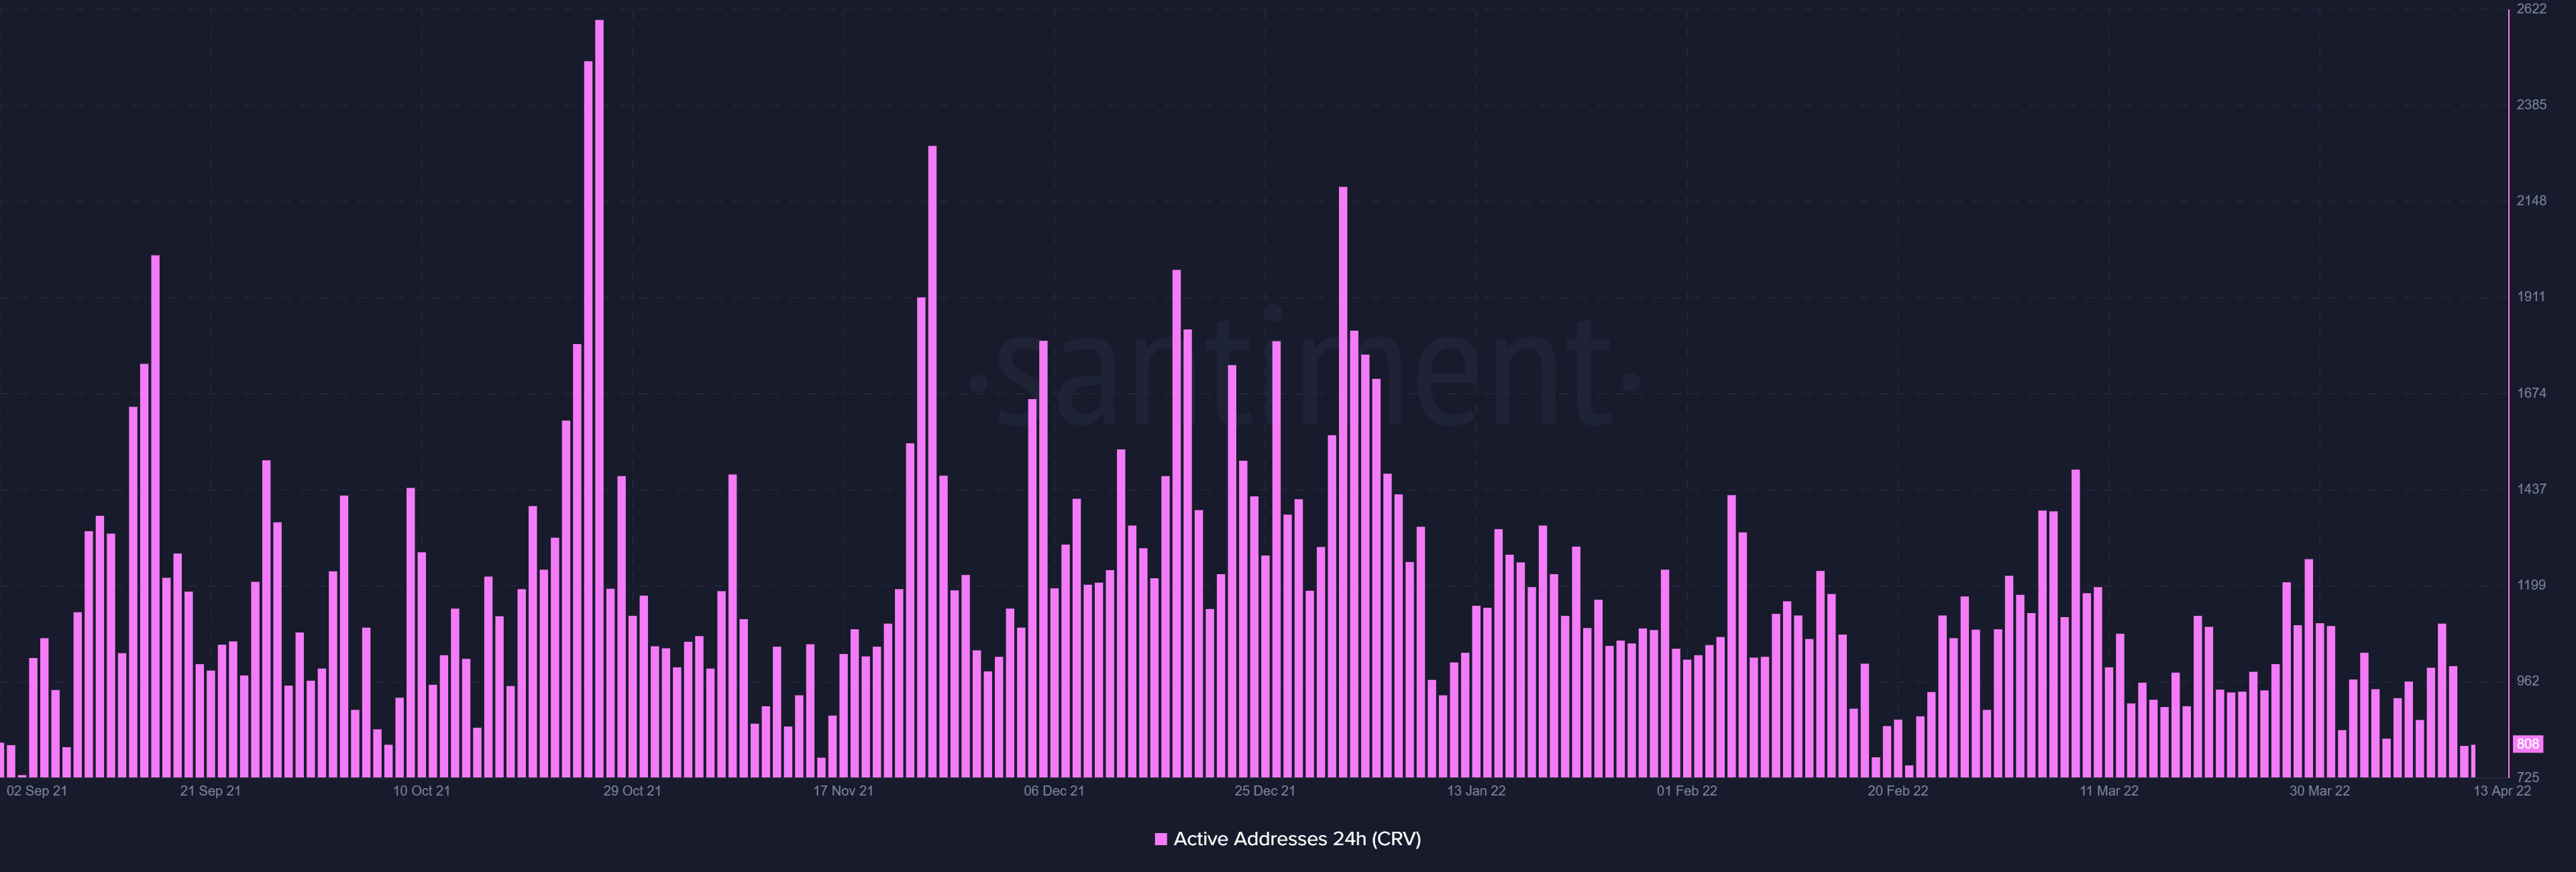The width and height of the screenshot is (2576, 872).
Task: Click the tallest bar in late October
Action: [x=599, y=400]
